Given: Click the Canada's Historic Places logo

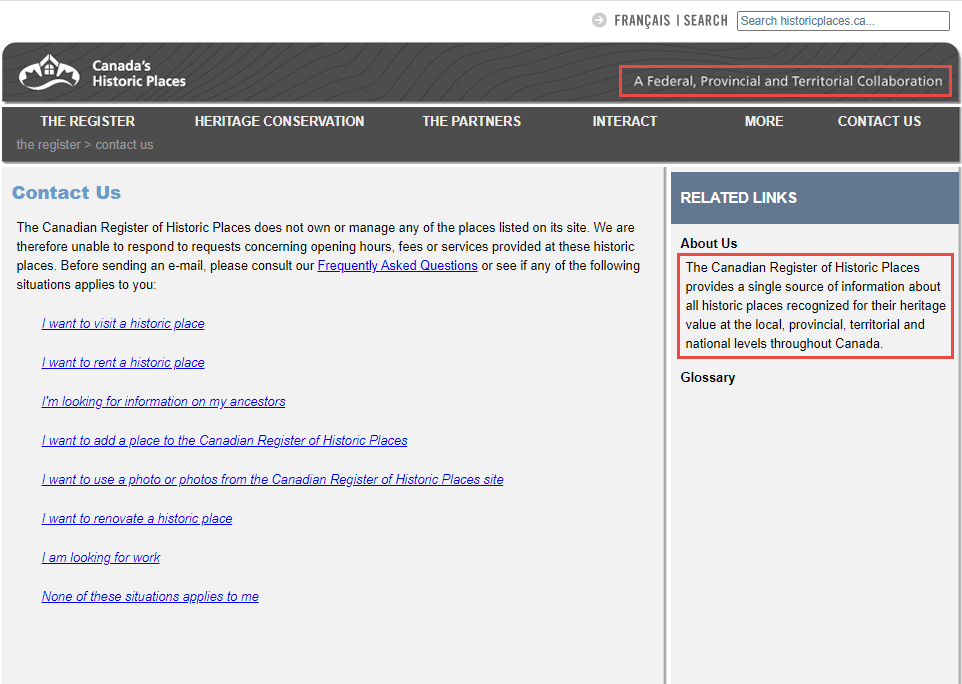Looking at the screenshot, I should point(102,73).
